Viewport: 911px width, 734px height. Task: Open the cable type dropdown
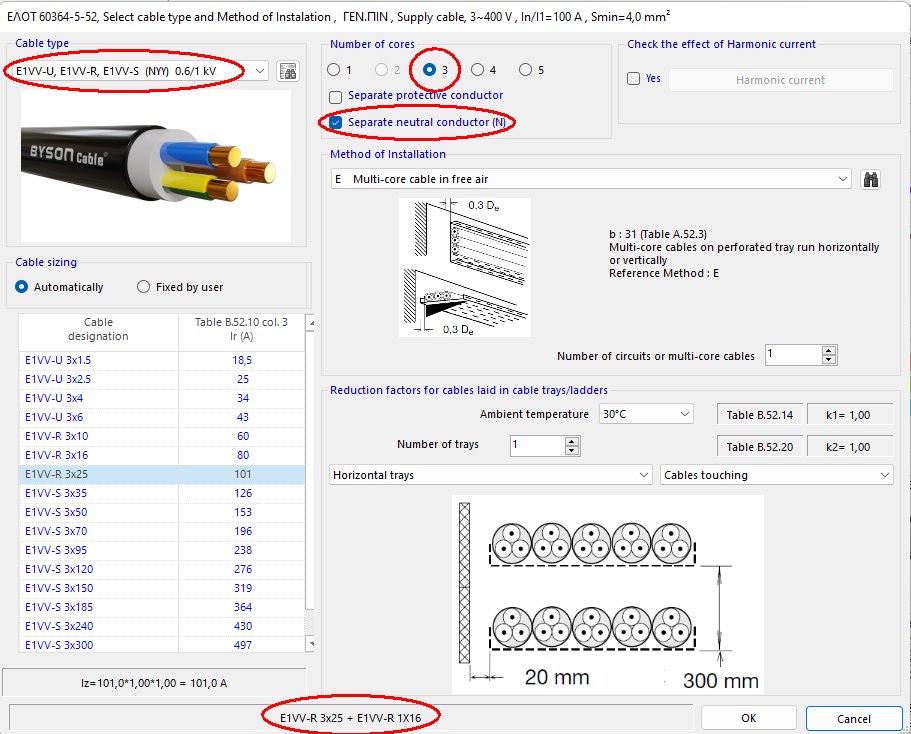coord(259,71)
